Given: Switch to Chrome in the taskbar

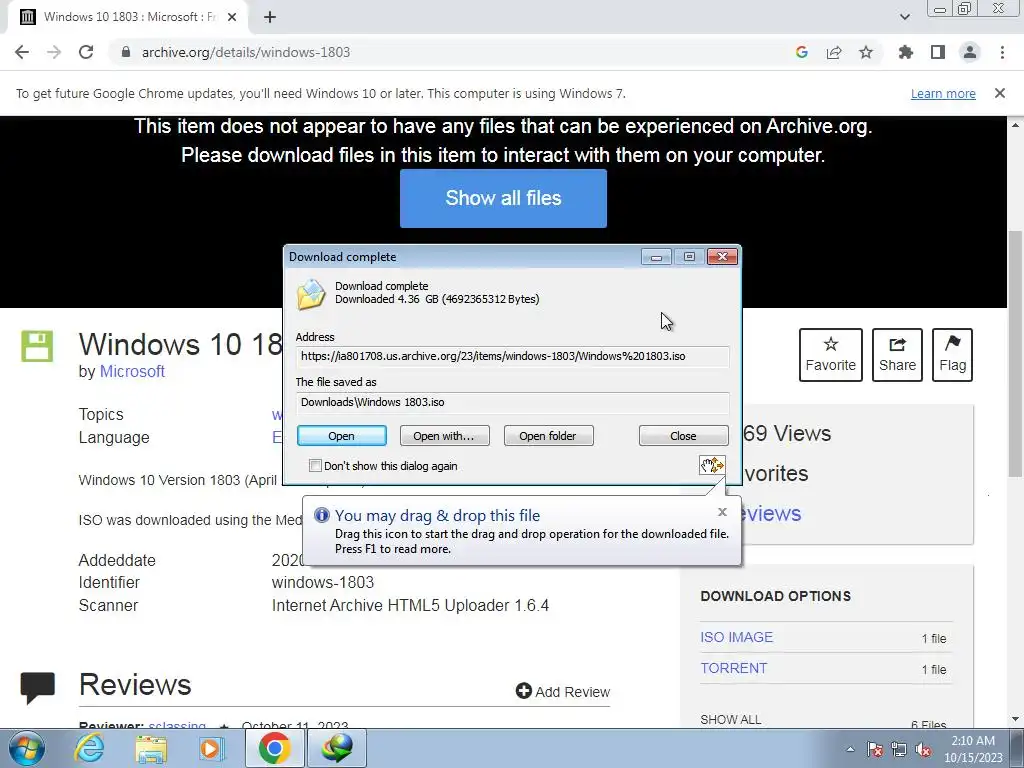Looking at the screenshot, I should tap(274, 748).
